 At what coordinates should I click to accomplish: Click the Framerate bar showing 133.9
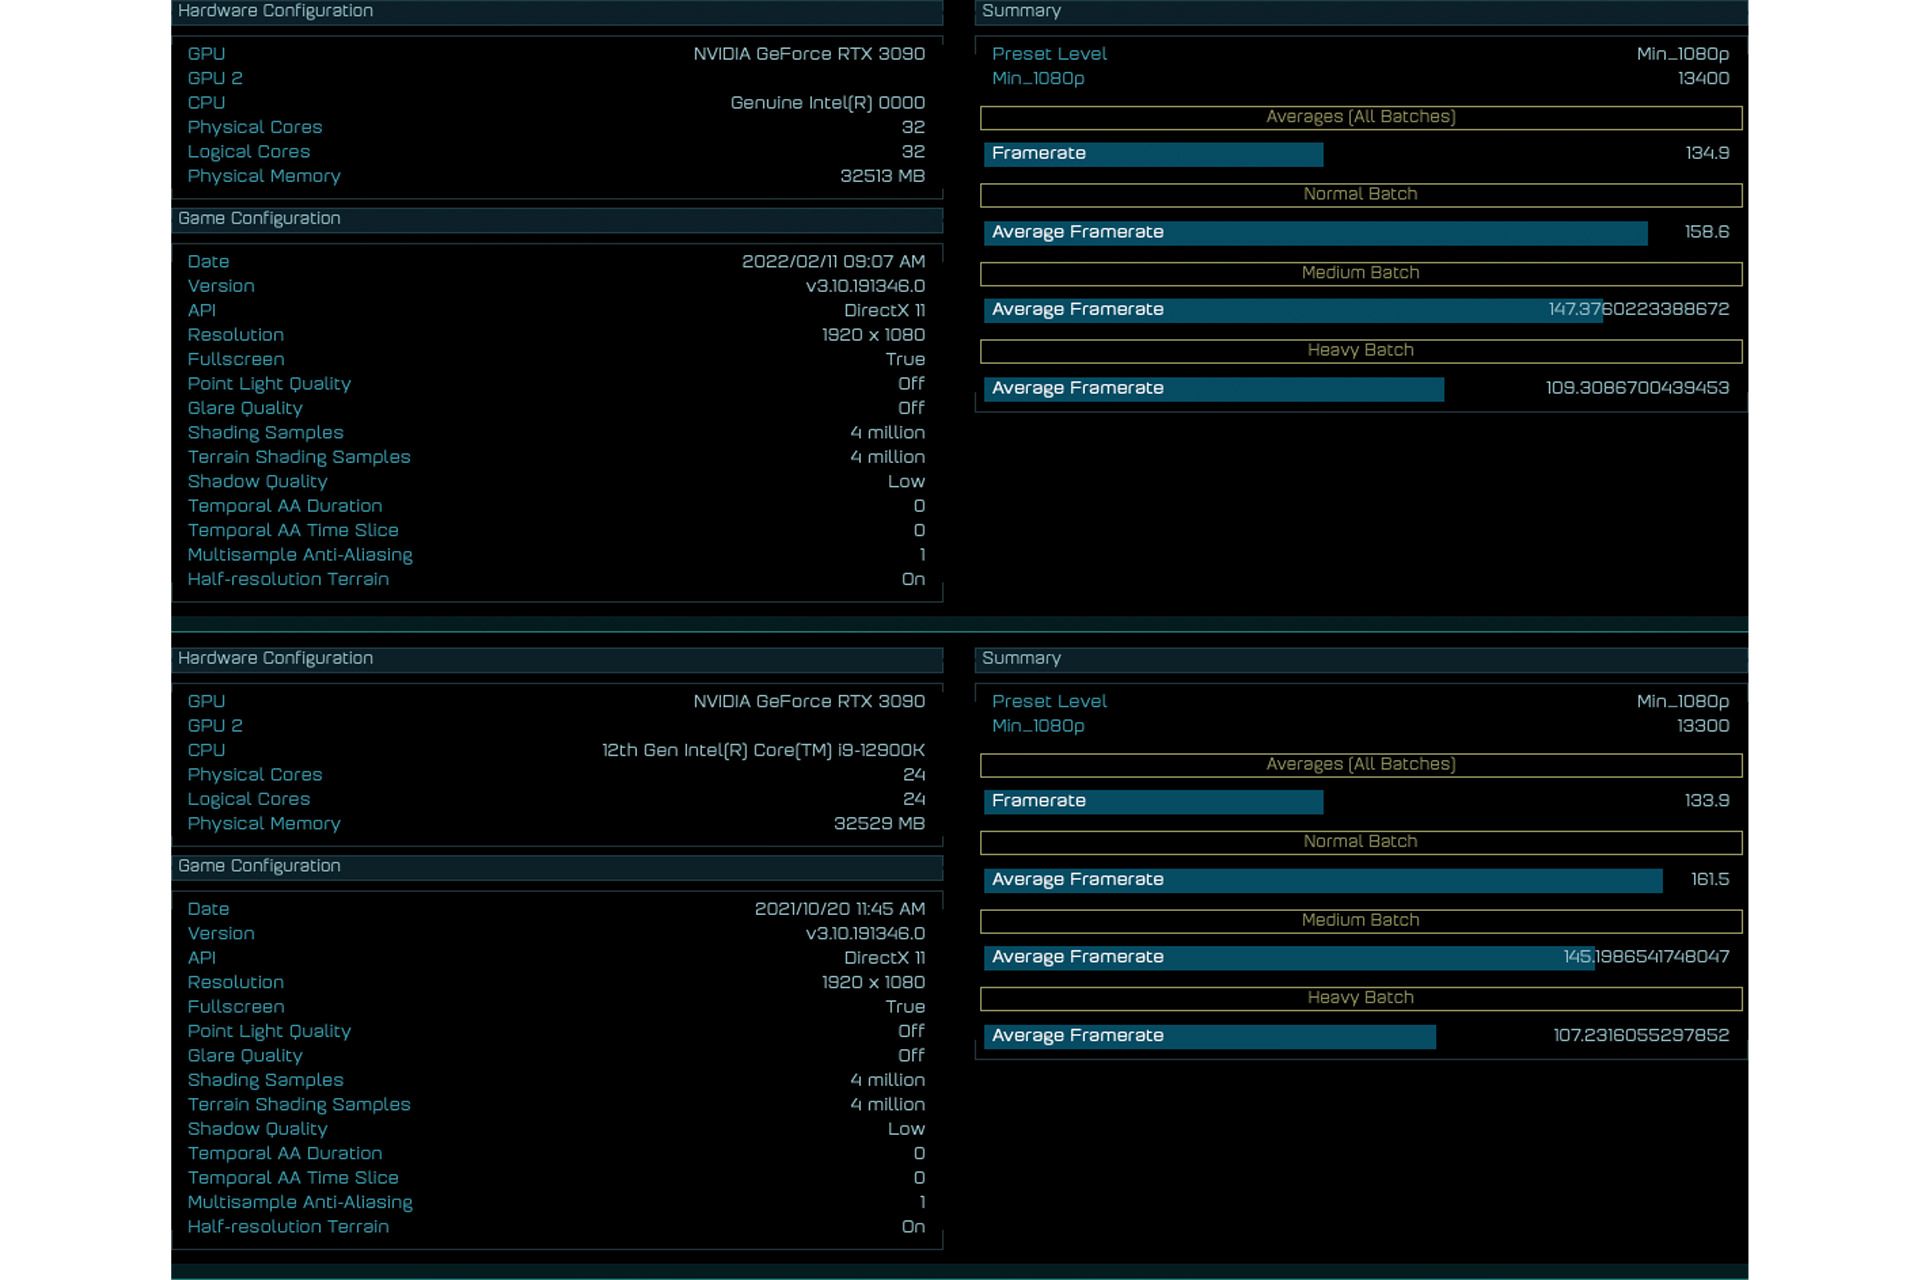(x=1153, y=801)
